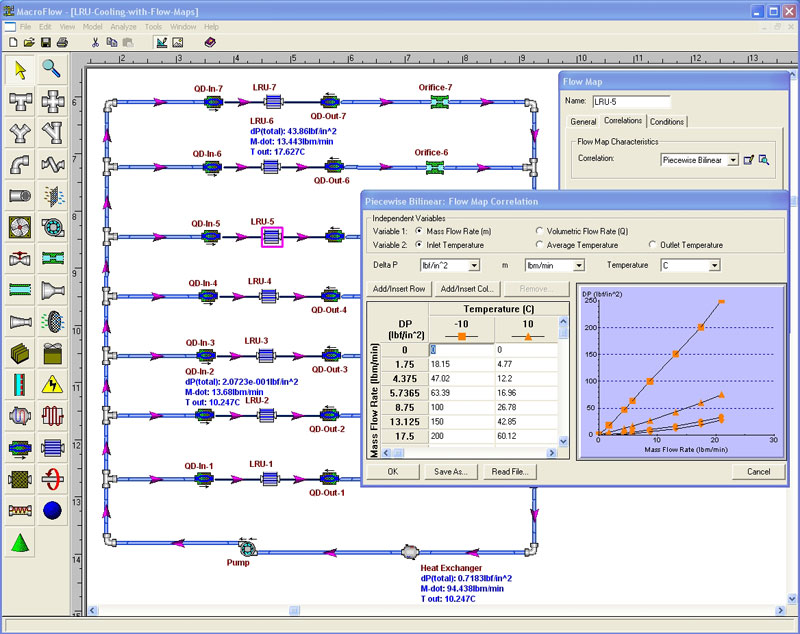Copy selection from toolbar
The image size is (800, 634).
click(x=111, y=42)
